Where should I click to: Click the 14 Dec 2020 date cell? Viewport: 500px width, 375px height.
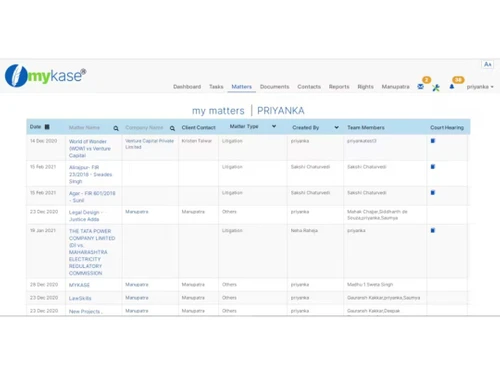pos(43,141)
